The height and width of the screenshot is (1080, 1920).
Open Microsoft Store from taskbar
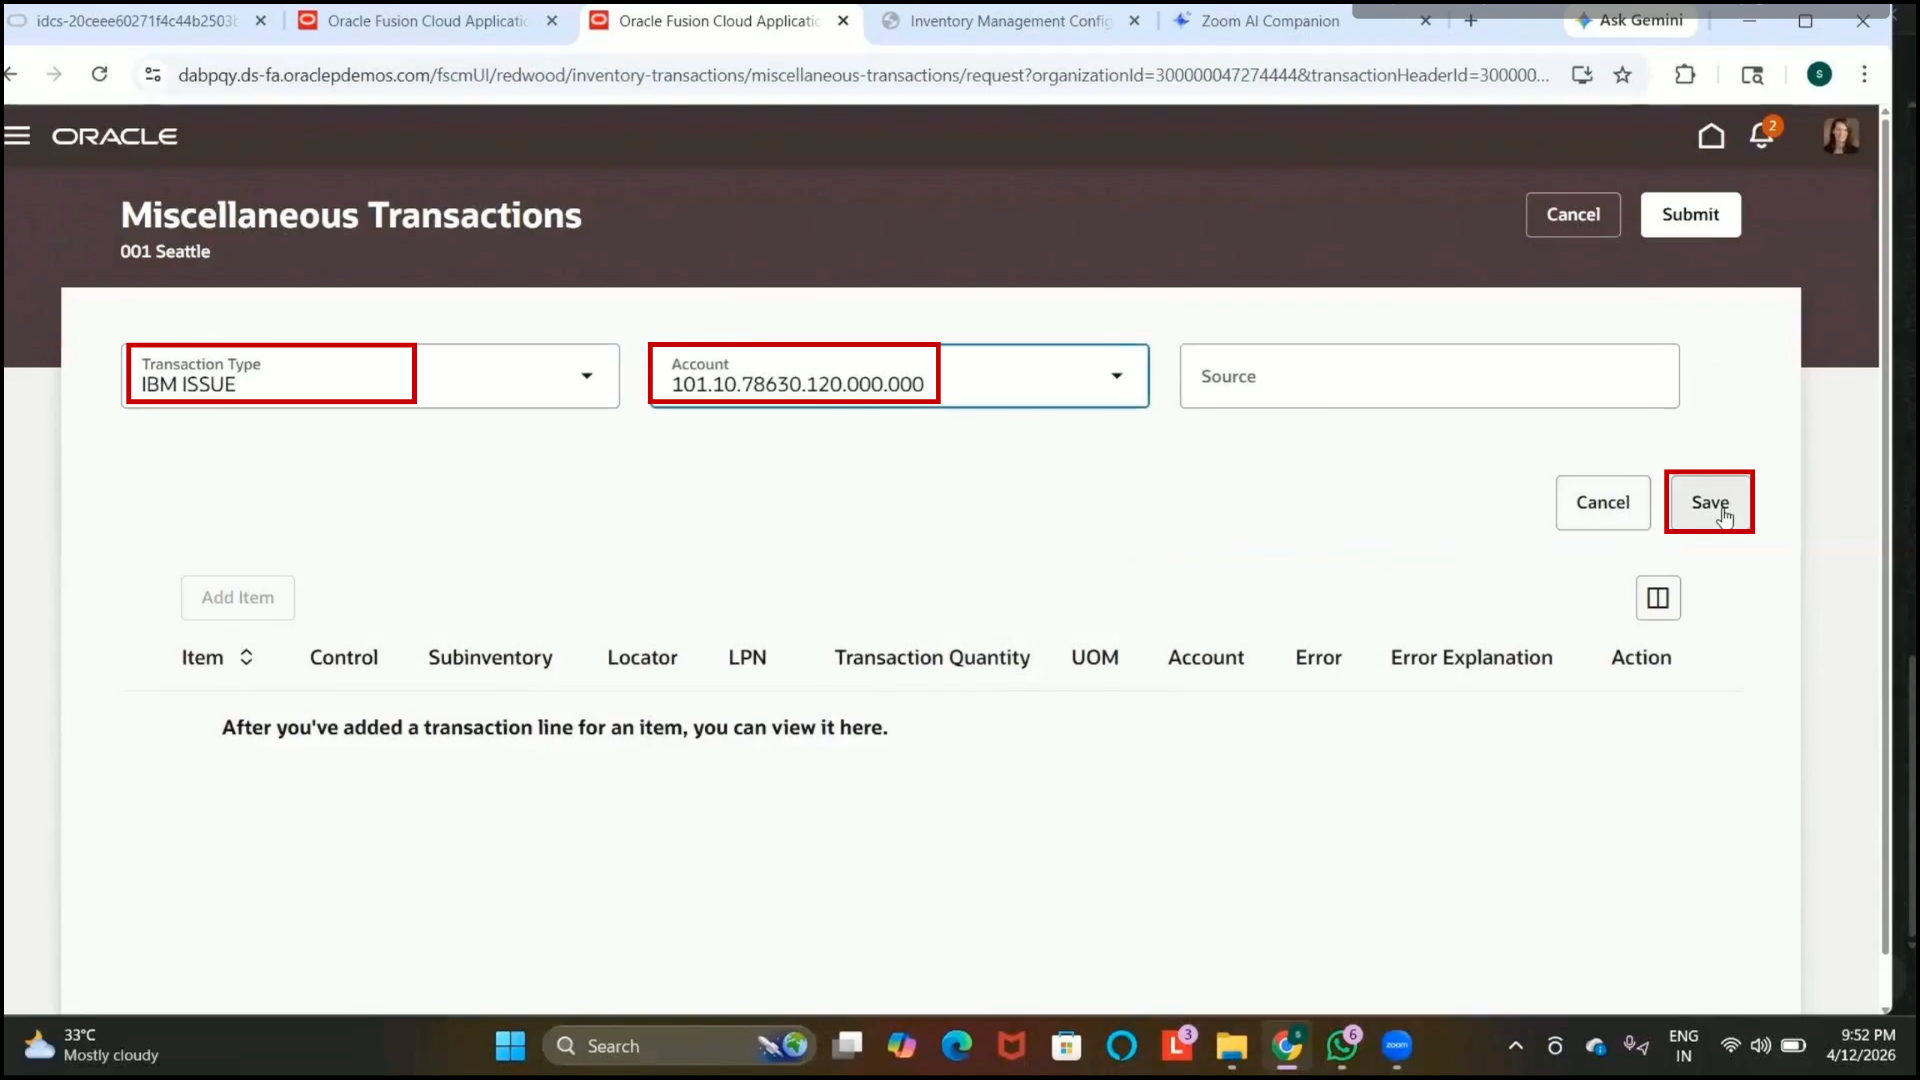coord(1067,1046)
